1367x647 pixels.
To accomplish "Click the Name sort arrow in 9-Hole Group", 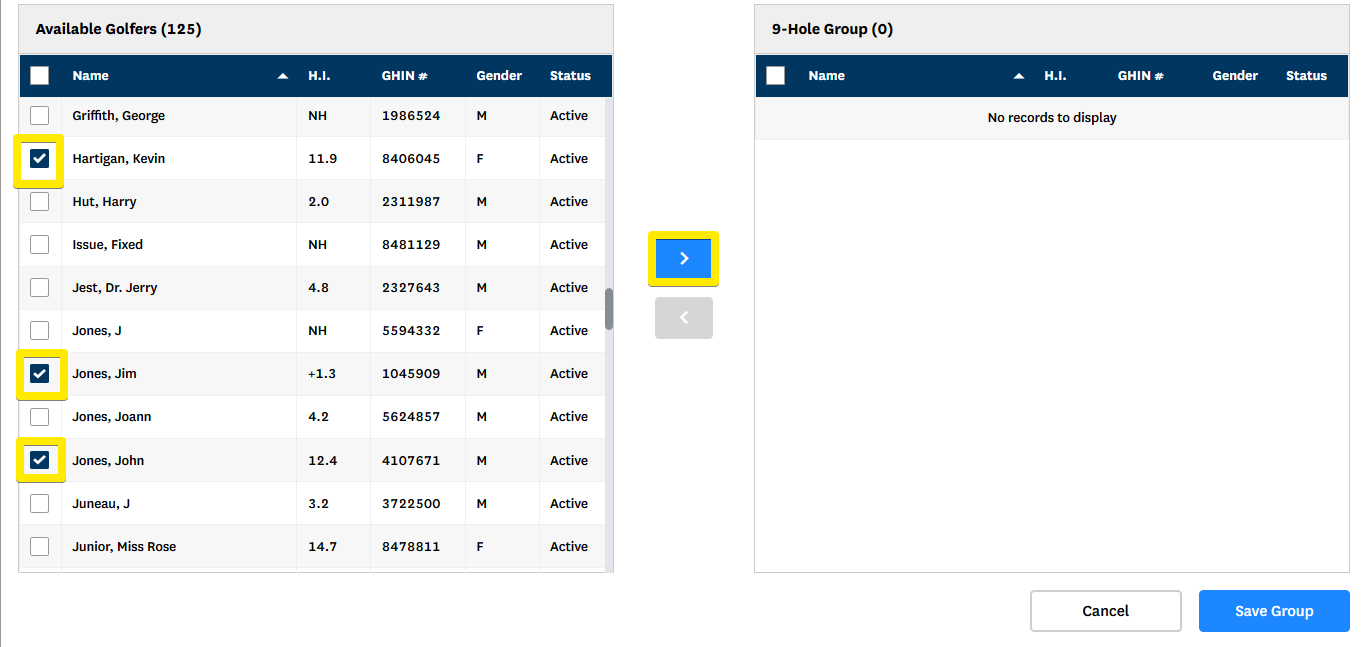I will tap(1019, 76).
